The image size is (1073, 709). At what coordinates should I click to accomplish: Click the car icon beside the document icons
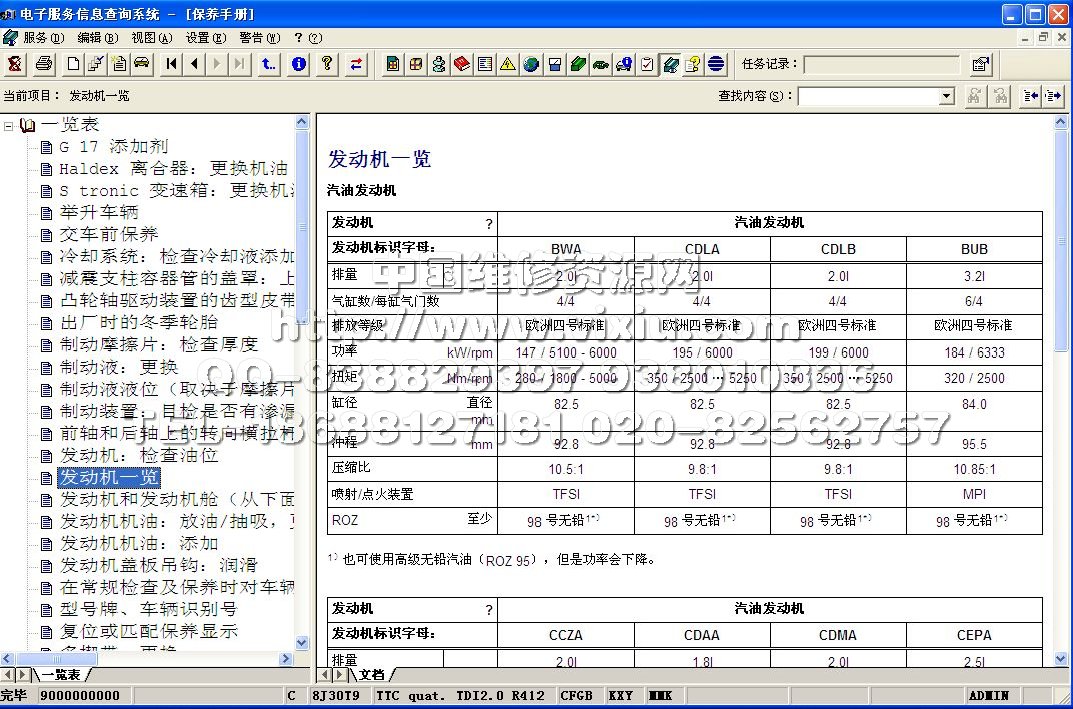[141, 64]
